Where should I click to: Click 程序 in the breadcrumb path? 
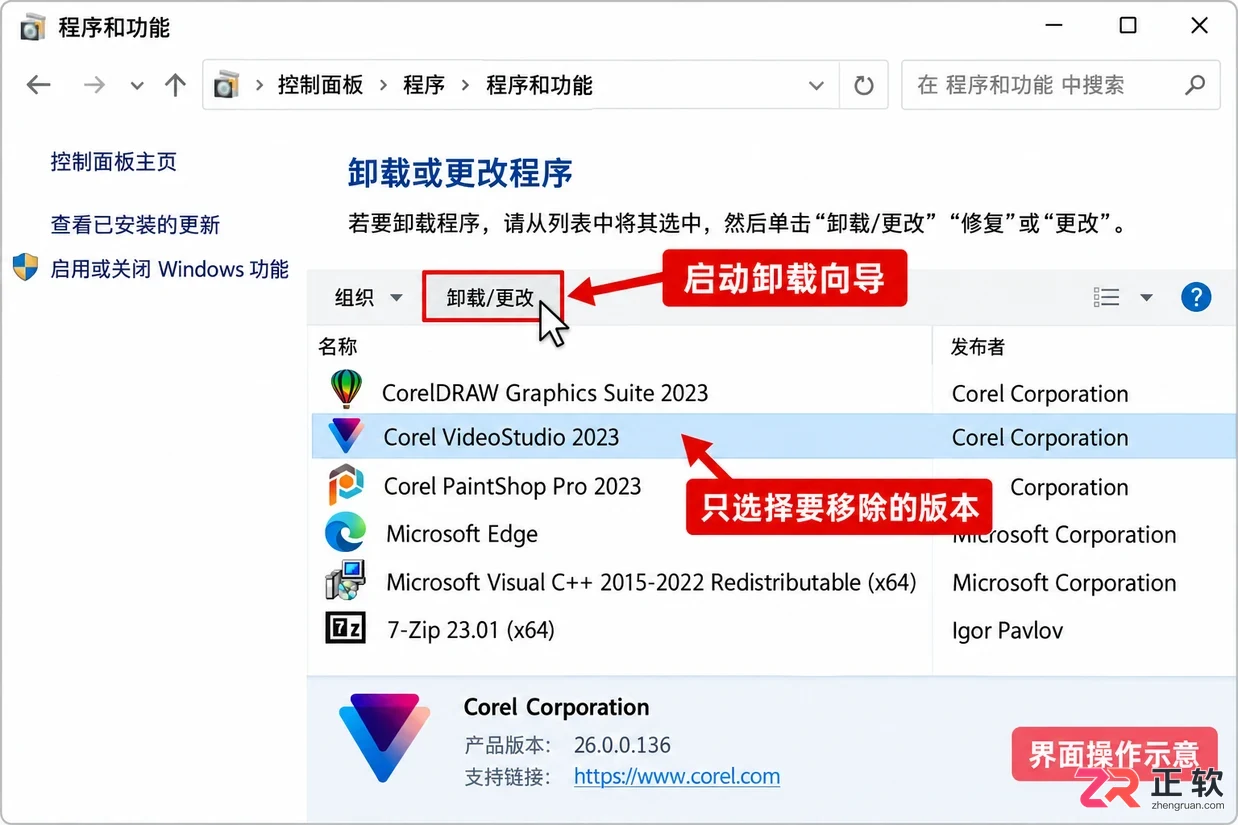tap(424, 86)
